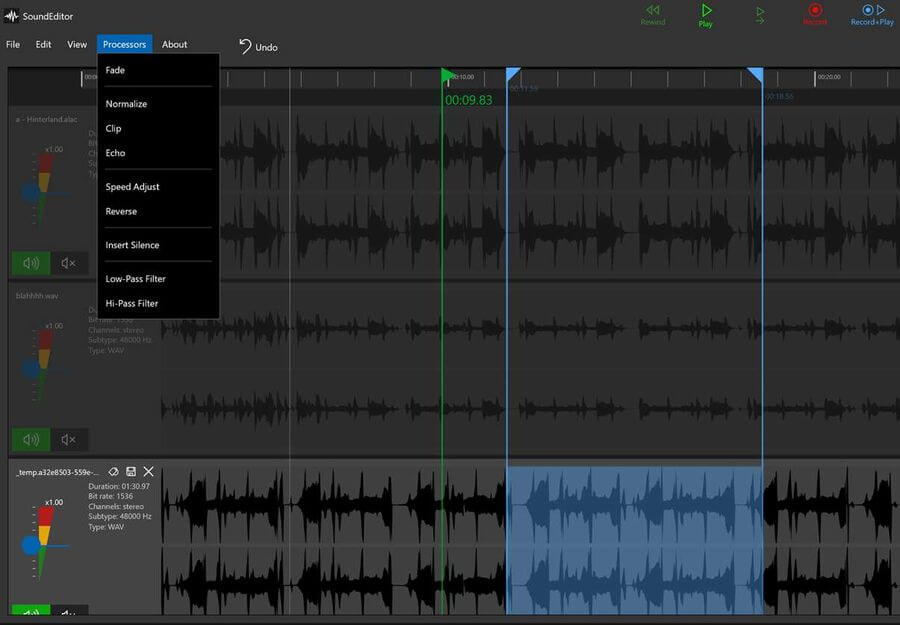This screenshot has height=625, width=900.
Task: Enable speaker on blahhhh.wav track
Action: click(x=31, y=440)
